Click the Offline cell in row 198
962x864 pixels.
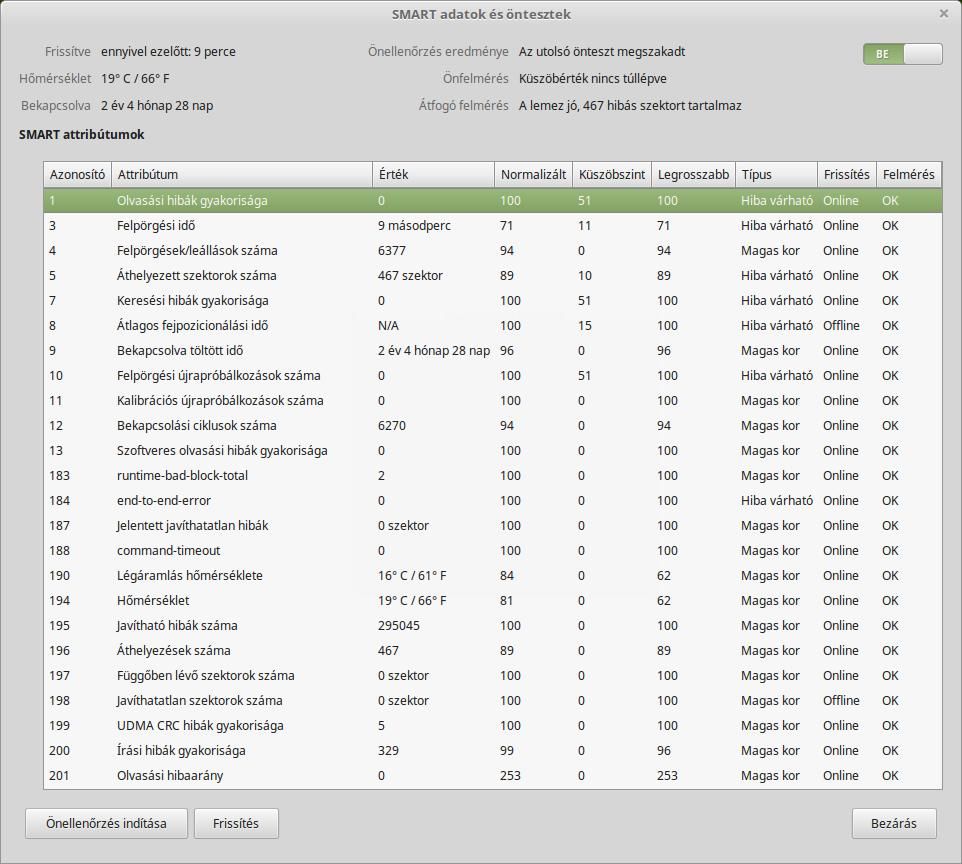click(x=841, y=701)
